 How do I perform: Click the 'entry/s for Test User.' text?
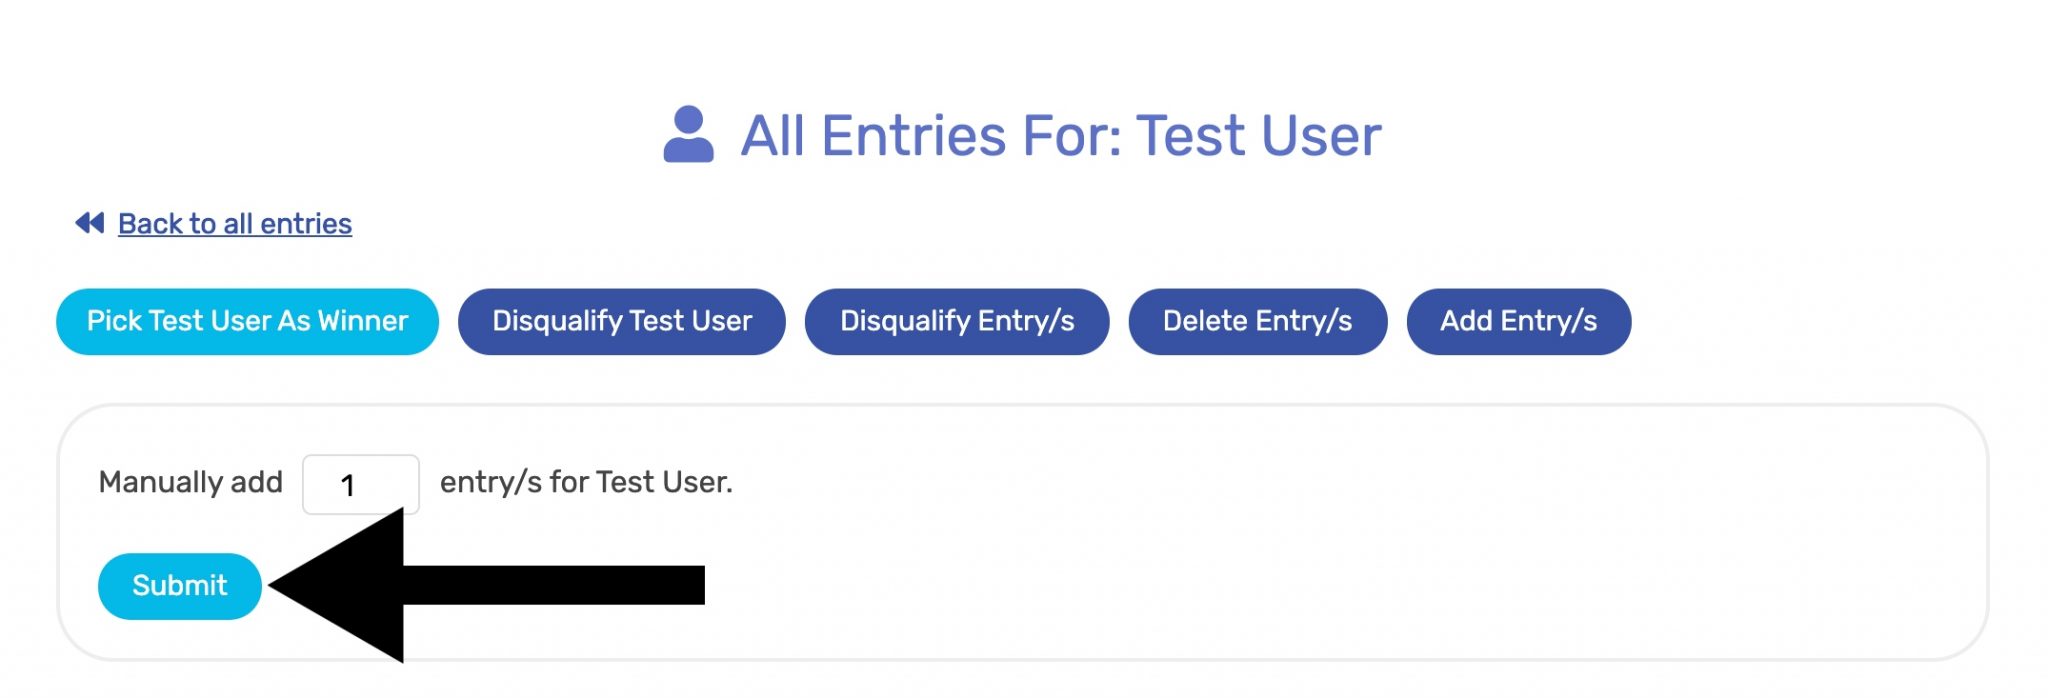tap(586, 483)
